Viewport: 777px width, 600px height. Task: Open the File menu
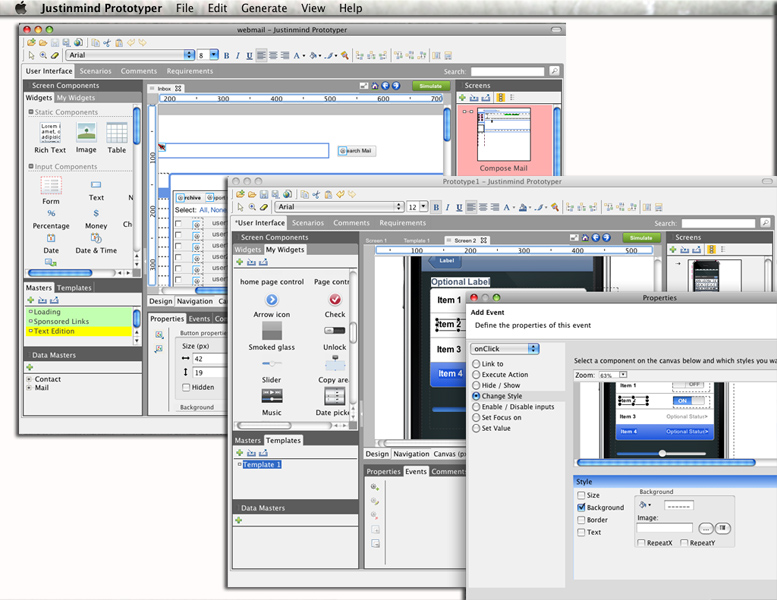pyautogui.click(x=185, y=8)
